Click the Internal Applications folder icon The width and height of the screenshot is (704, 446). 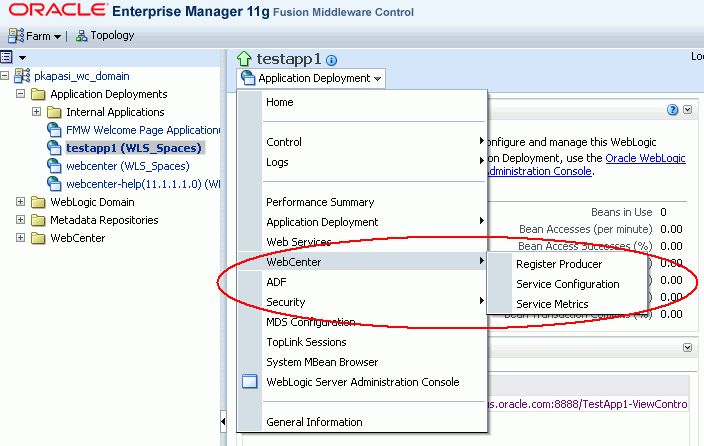tap(54, 112)
